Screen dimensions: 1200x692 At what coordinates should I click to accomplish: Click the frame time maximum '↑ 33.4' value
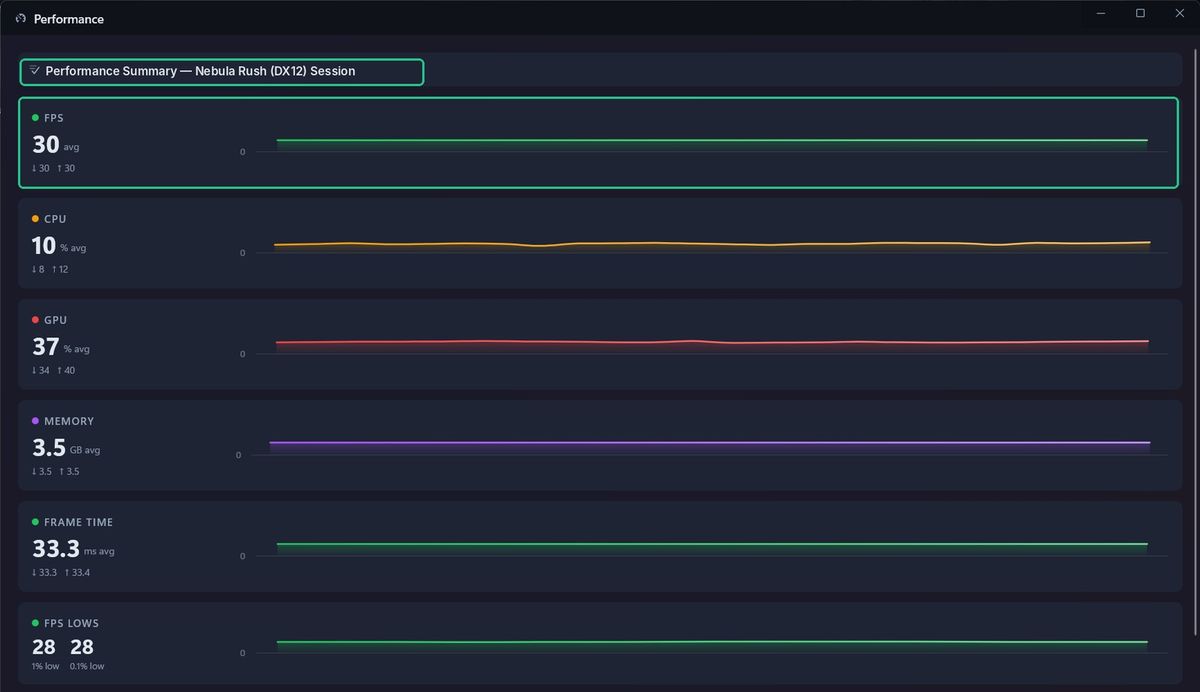77,572
